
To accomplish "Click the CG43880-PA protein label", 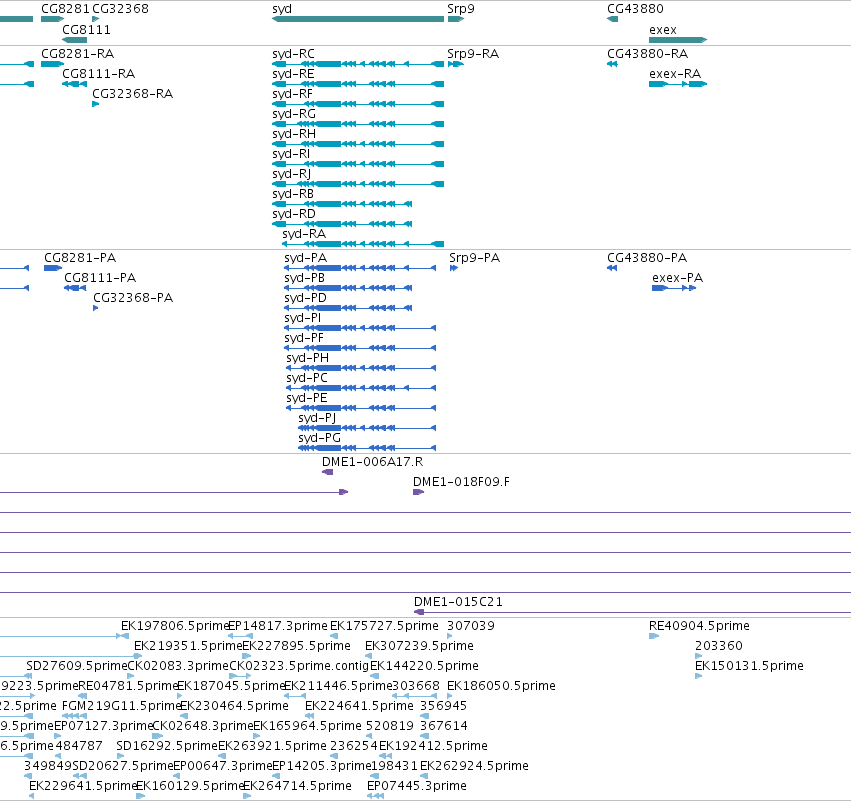I will click(647, 258).
